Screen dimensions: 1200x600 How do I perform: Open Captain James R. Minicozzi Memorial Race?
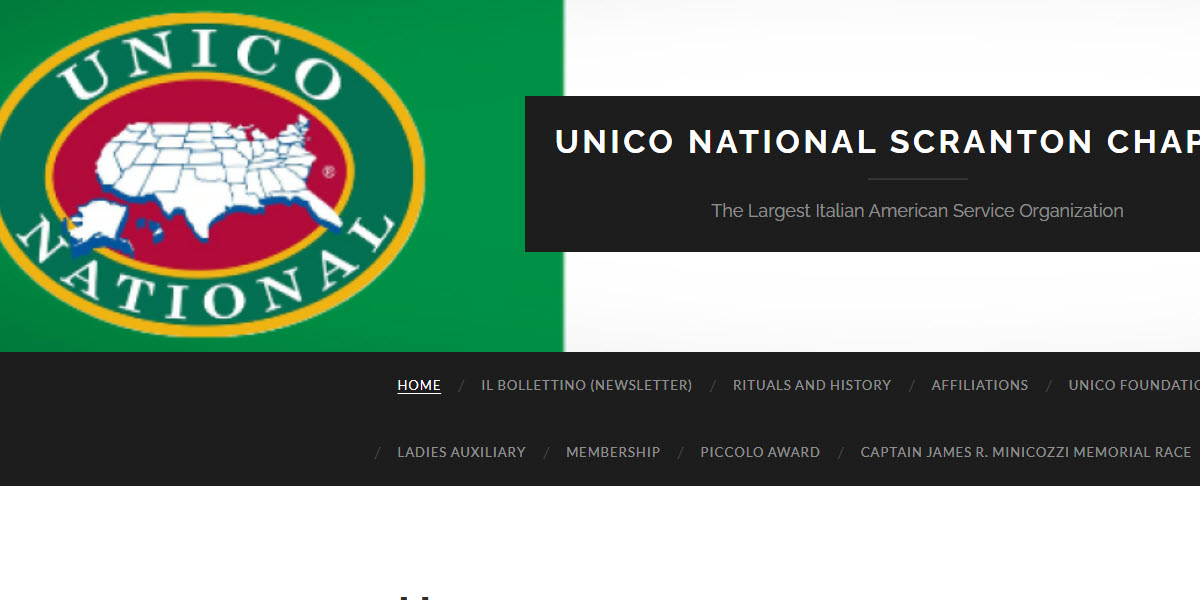point(1026,452)
